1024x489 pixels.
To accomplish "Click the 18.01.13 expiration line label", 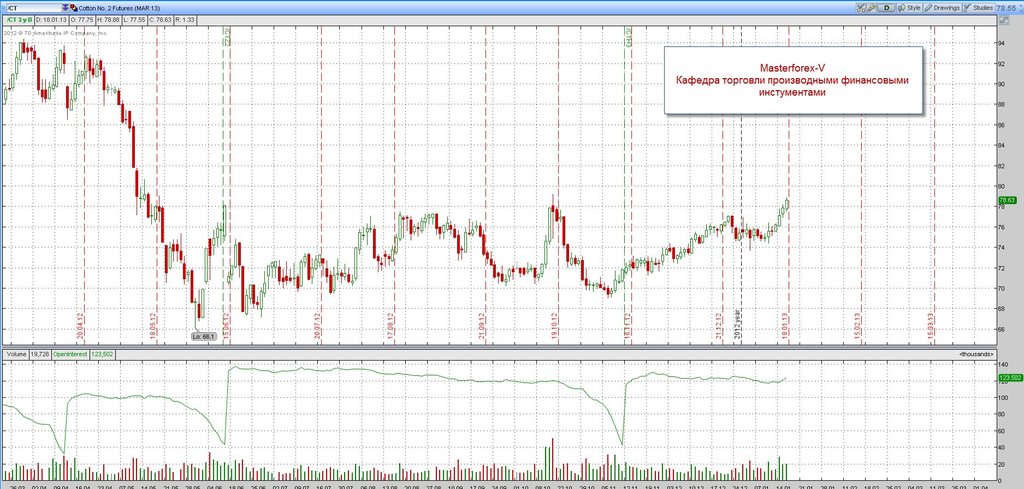I will [x=785, y=326].
